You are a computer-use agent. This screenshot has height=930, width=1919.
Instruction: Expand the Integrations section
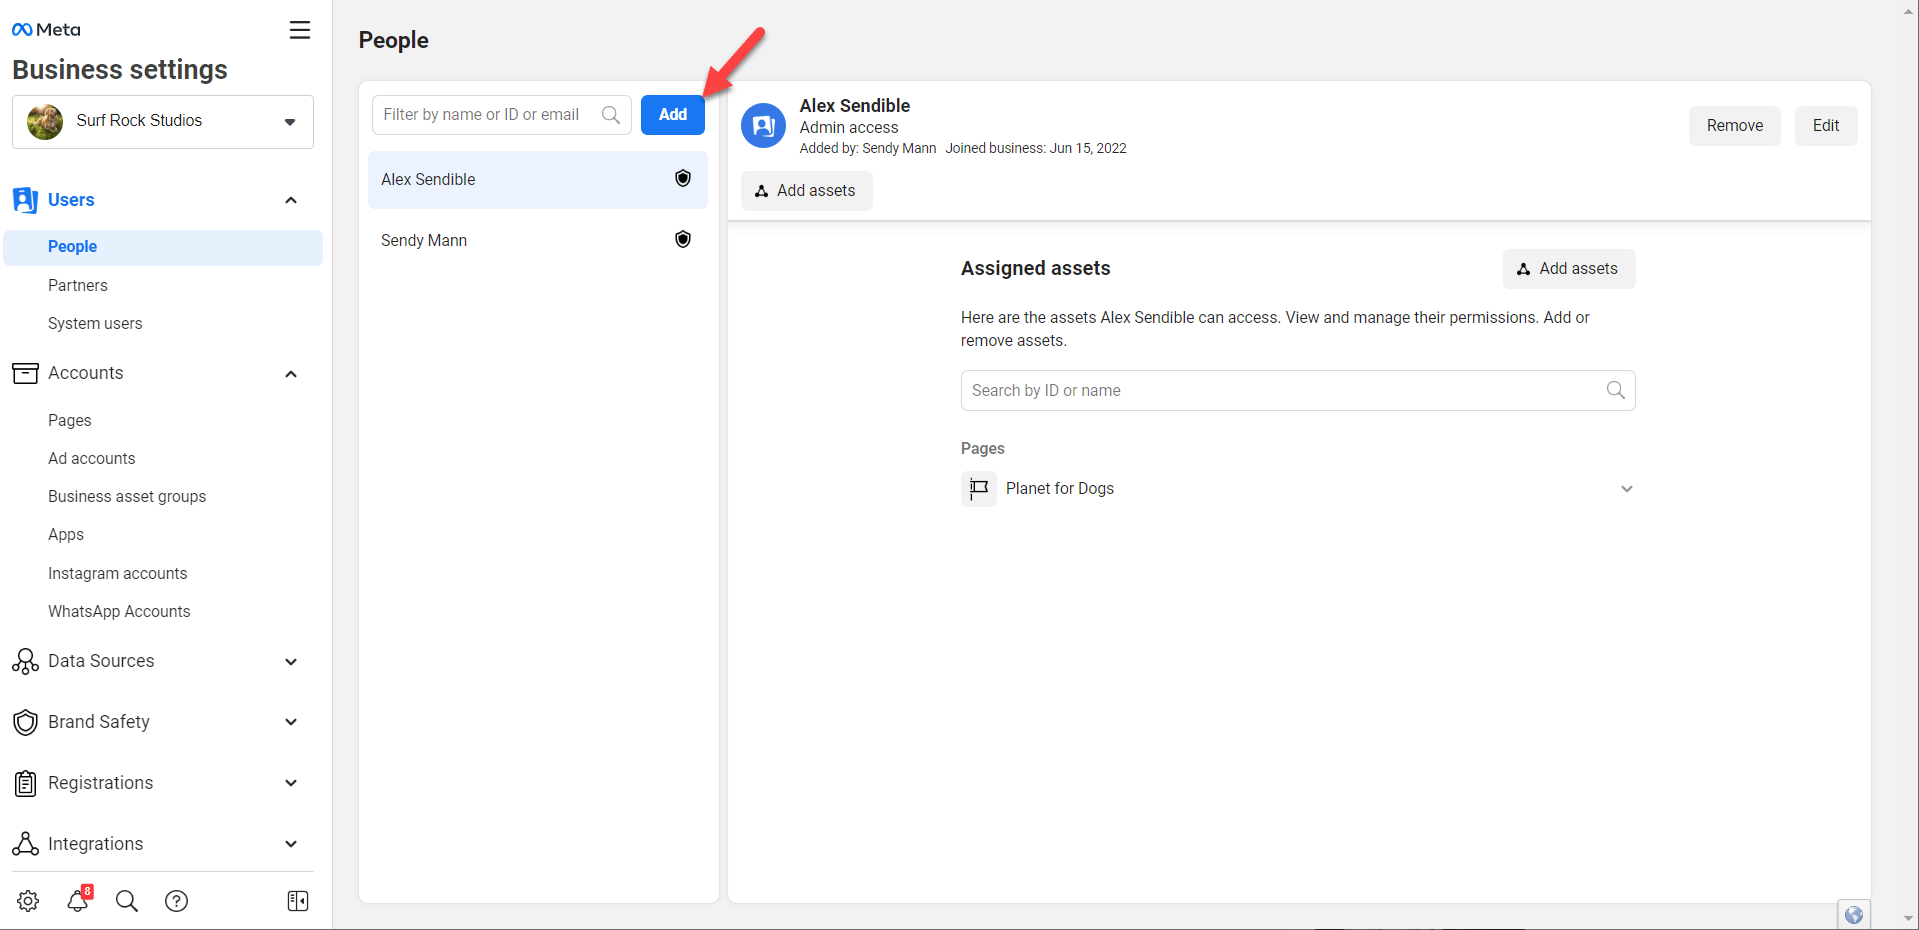click(291, 844)
